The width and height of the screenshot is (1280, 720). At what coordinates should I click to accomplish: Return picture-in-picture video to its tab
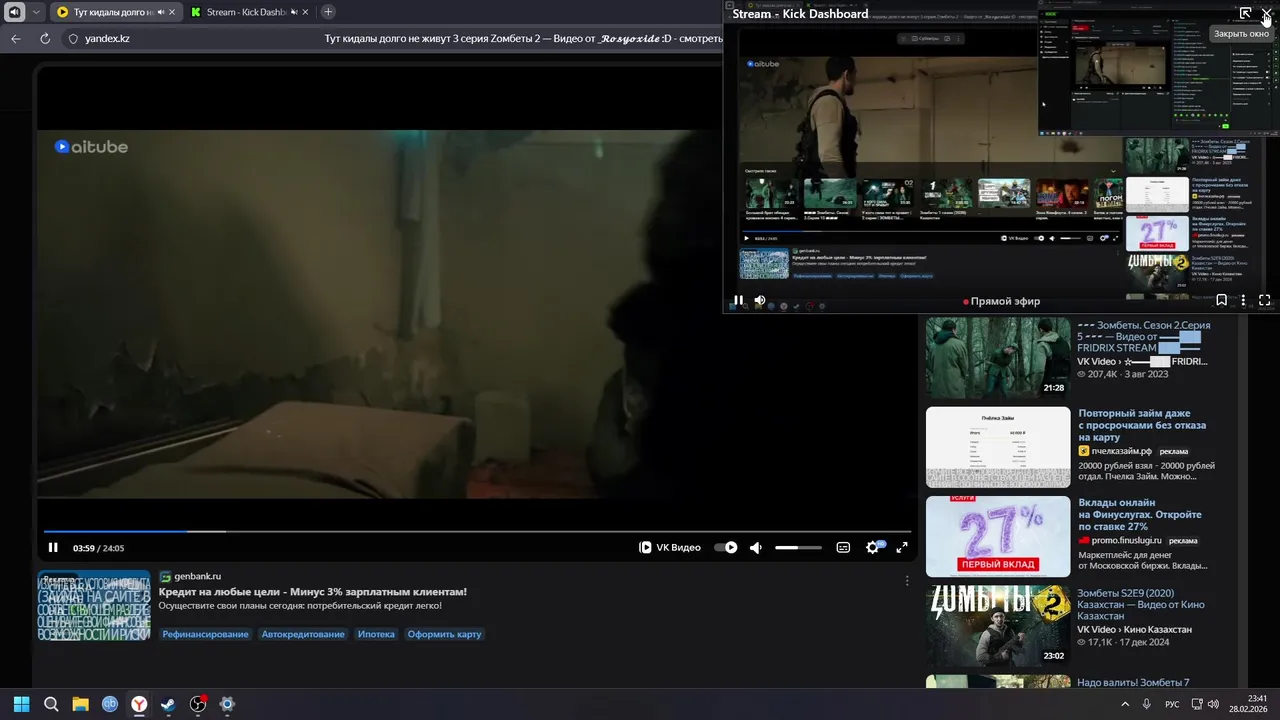(x=1245, y=13)
